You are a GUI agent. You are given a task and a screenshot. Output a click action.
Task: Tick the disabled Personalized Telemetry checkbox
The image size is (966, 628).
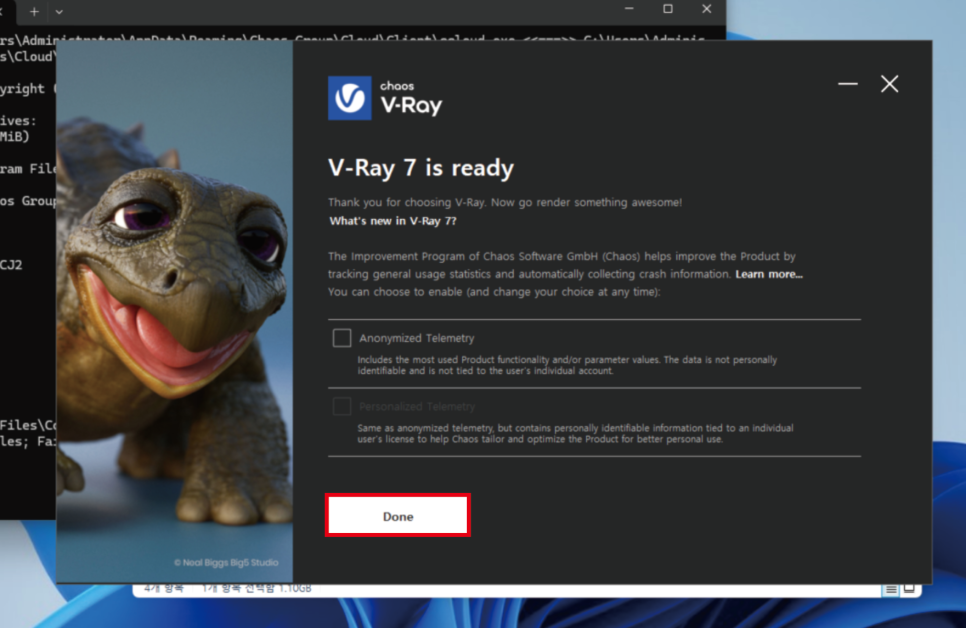point(342,406)
